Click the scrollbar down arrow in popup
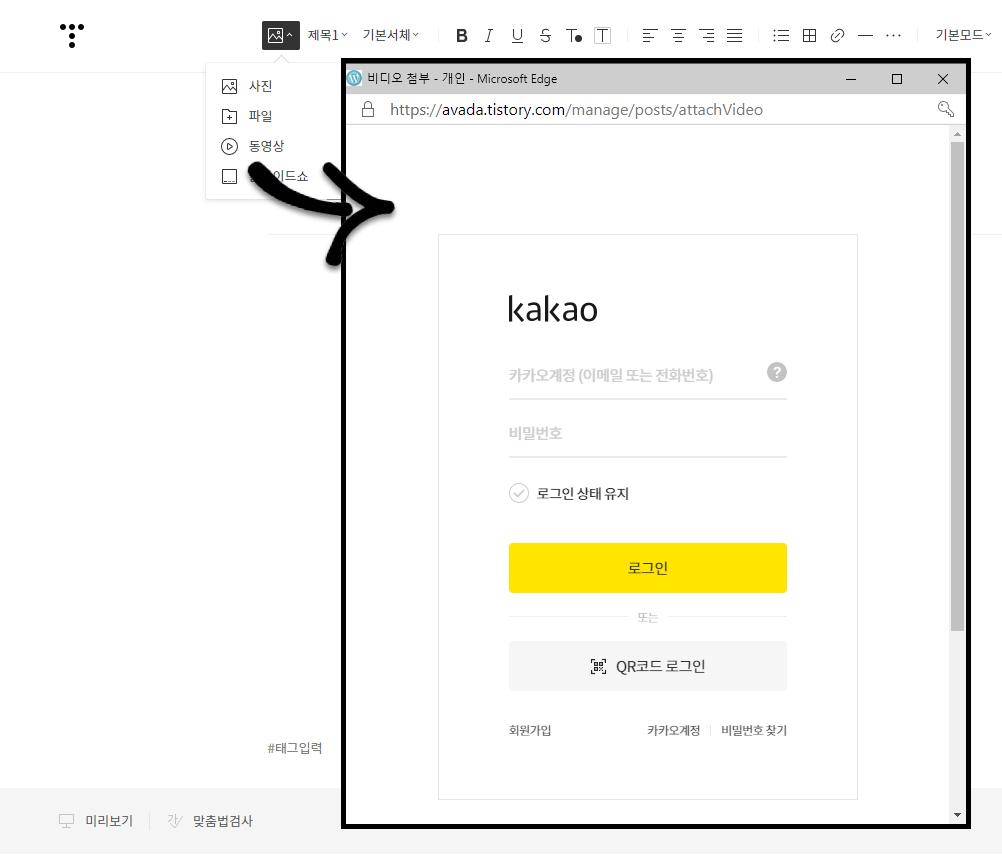This screenshot has height=856, width=1002. (957, 814)
